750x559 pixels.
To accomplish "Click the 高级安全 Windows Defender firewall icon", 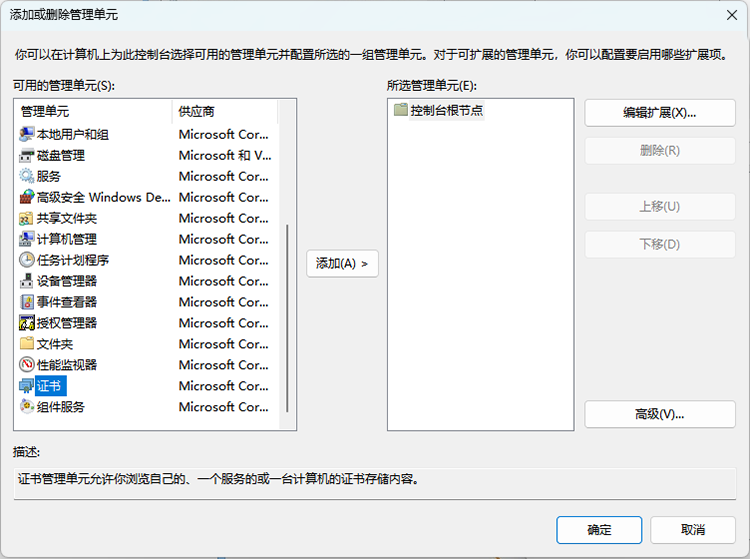I will point(26,197).
